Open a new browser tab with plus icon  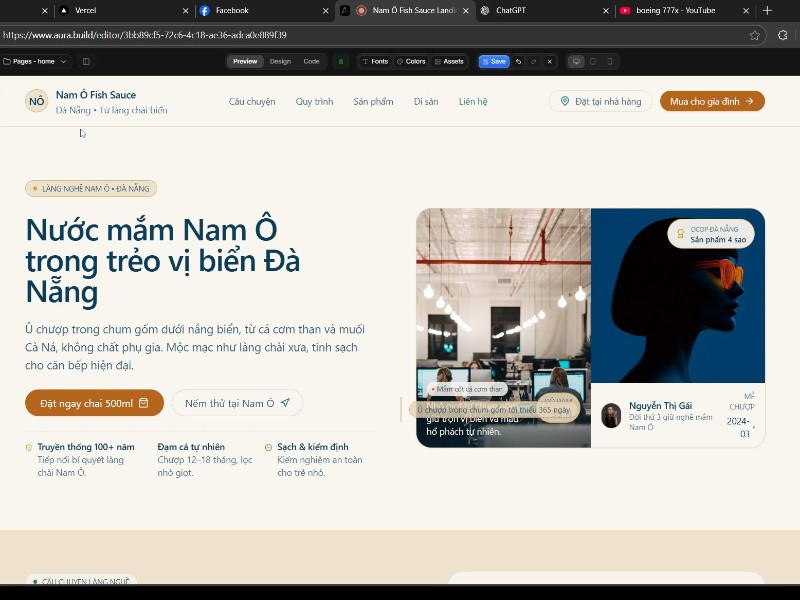coord(768,10)
